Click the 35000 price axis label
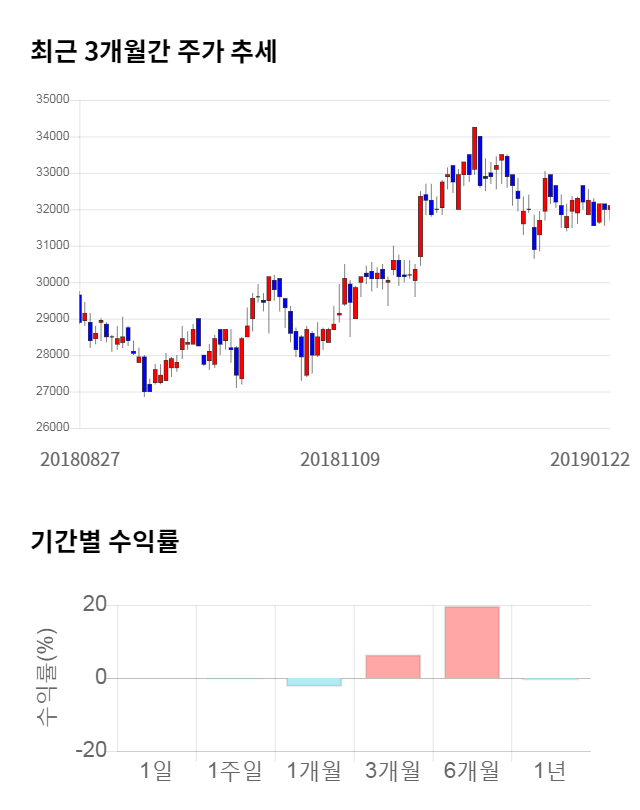The width and height of the screenshot is (640, 810). coord(52,100)
